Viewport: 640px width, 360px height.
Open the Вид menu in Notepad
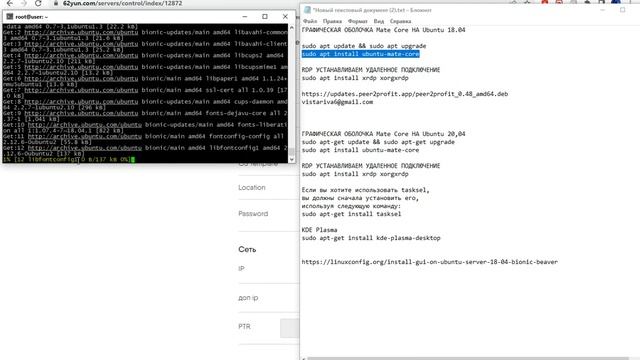point(379,21)
